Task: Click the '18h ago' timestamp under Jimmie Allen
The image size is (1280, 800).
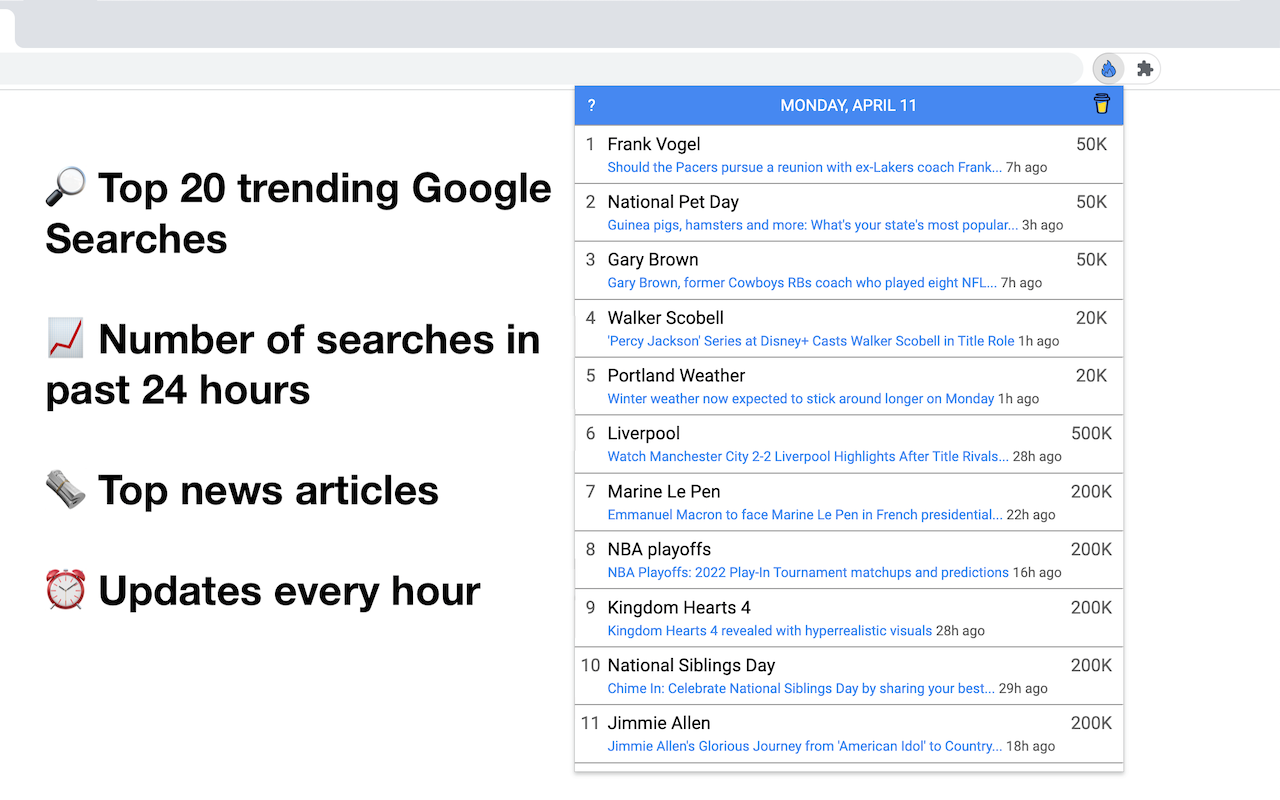Action: point(1031,747)
